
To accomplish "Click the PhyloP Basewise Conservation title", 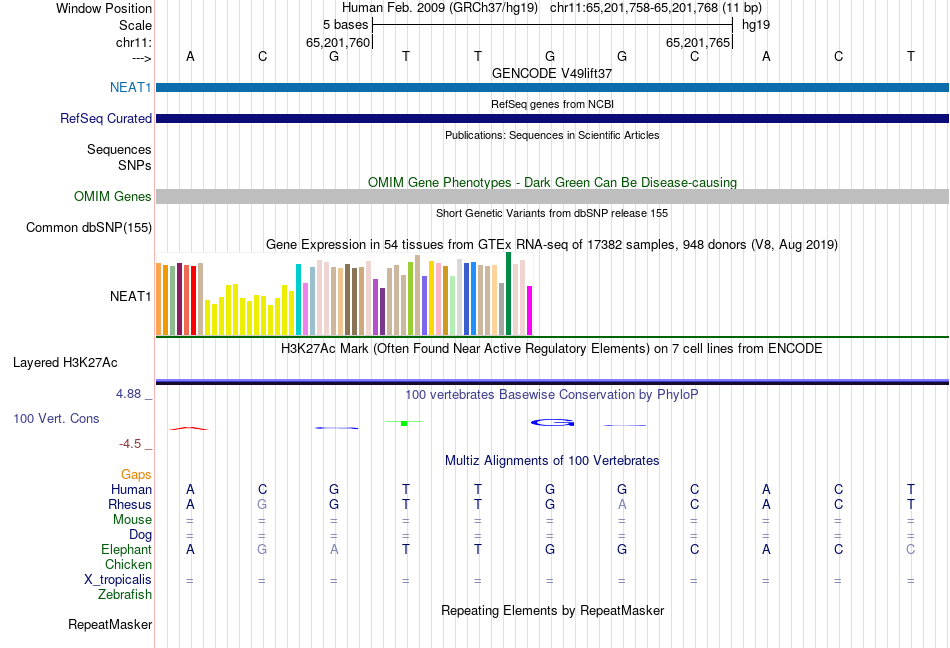I will pyautogui.click(x=552, y=395).
